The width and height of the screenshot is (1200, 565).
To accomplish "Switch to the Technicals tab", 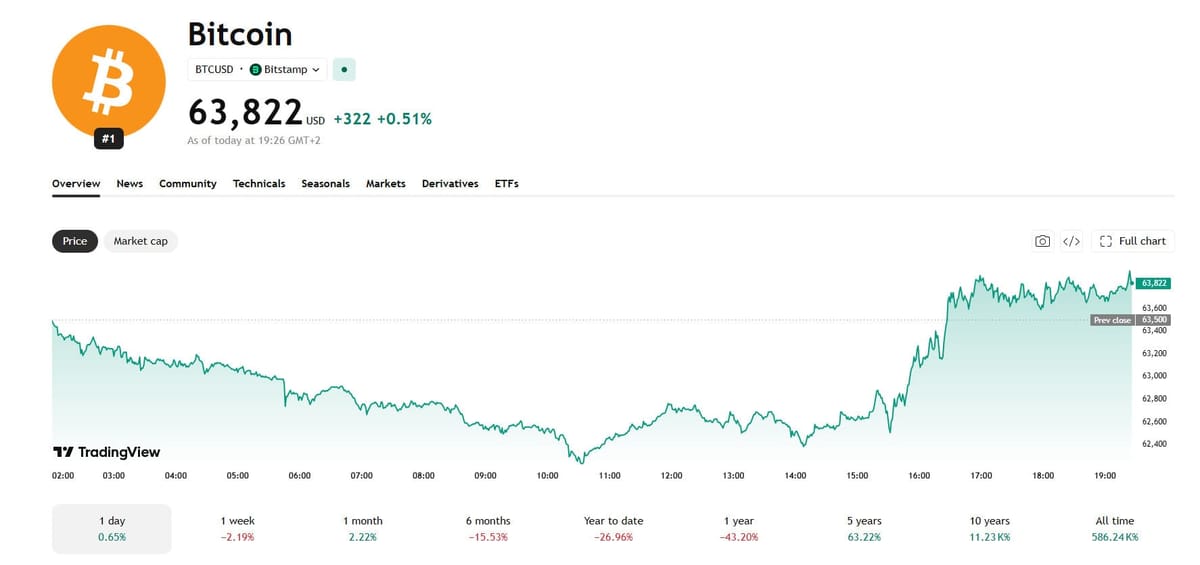I will [259, 184].
